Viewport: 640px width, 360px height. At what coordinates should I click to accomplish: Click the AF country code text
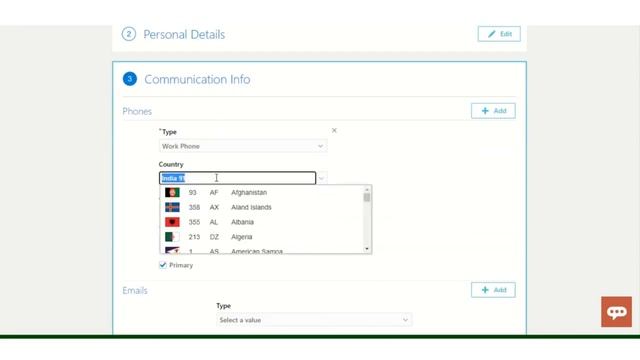click(x=214, y=192)
